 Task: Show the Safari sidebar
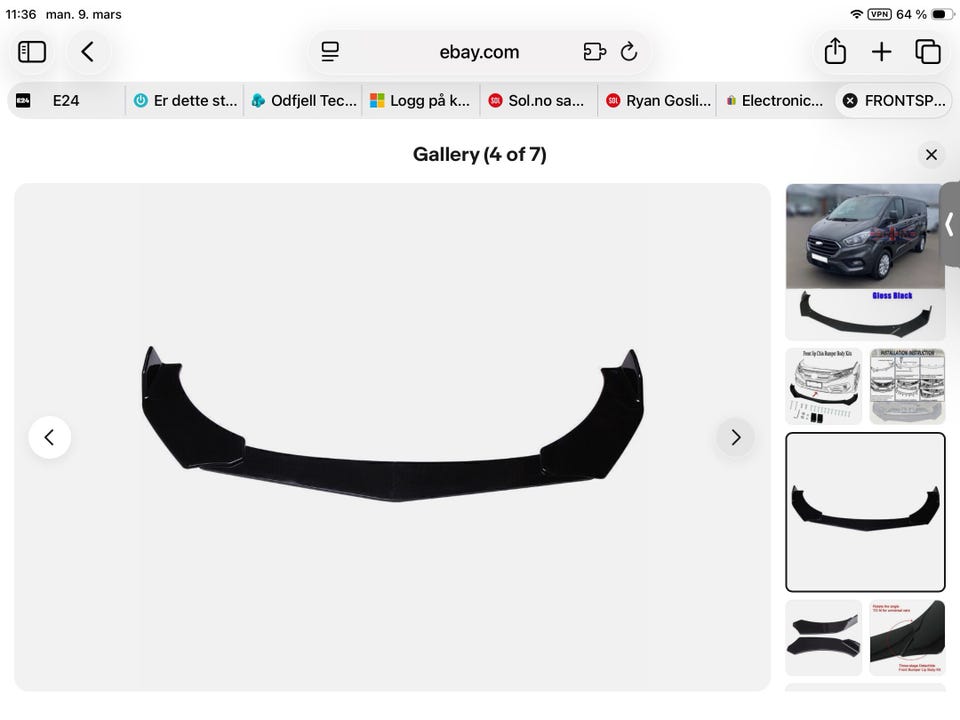pos(32,52)
